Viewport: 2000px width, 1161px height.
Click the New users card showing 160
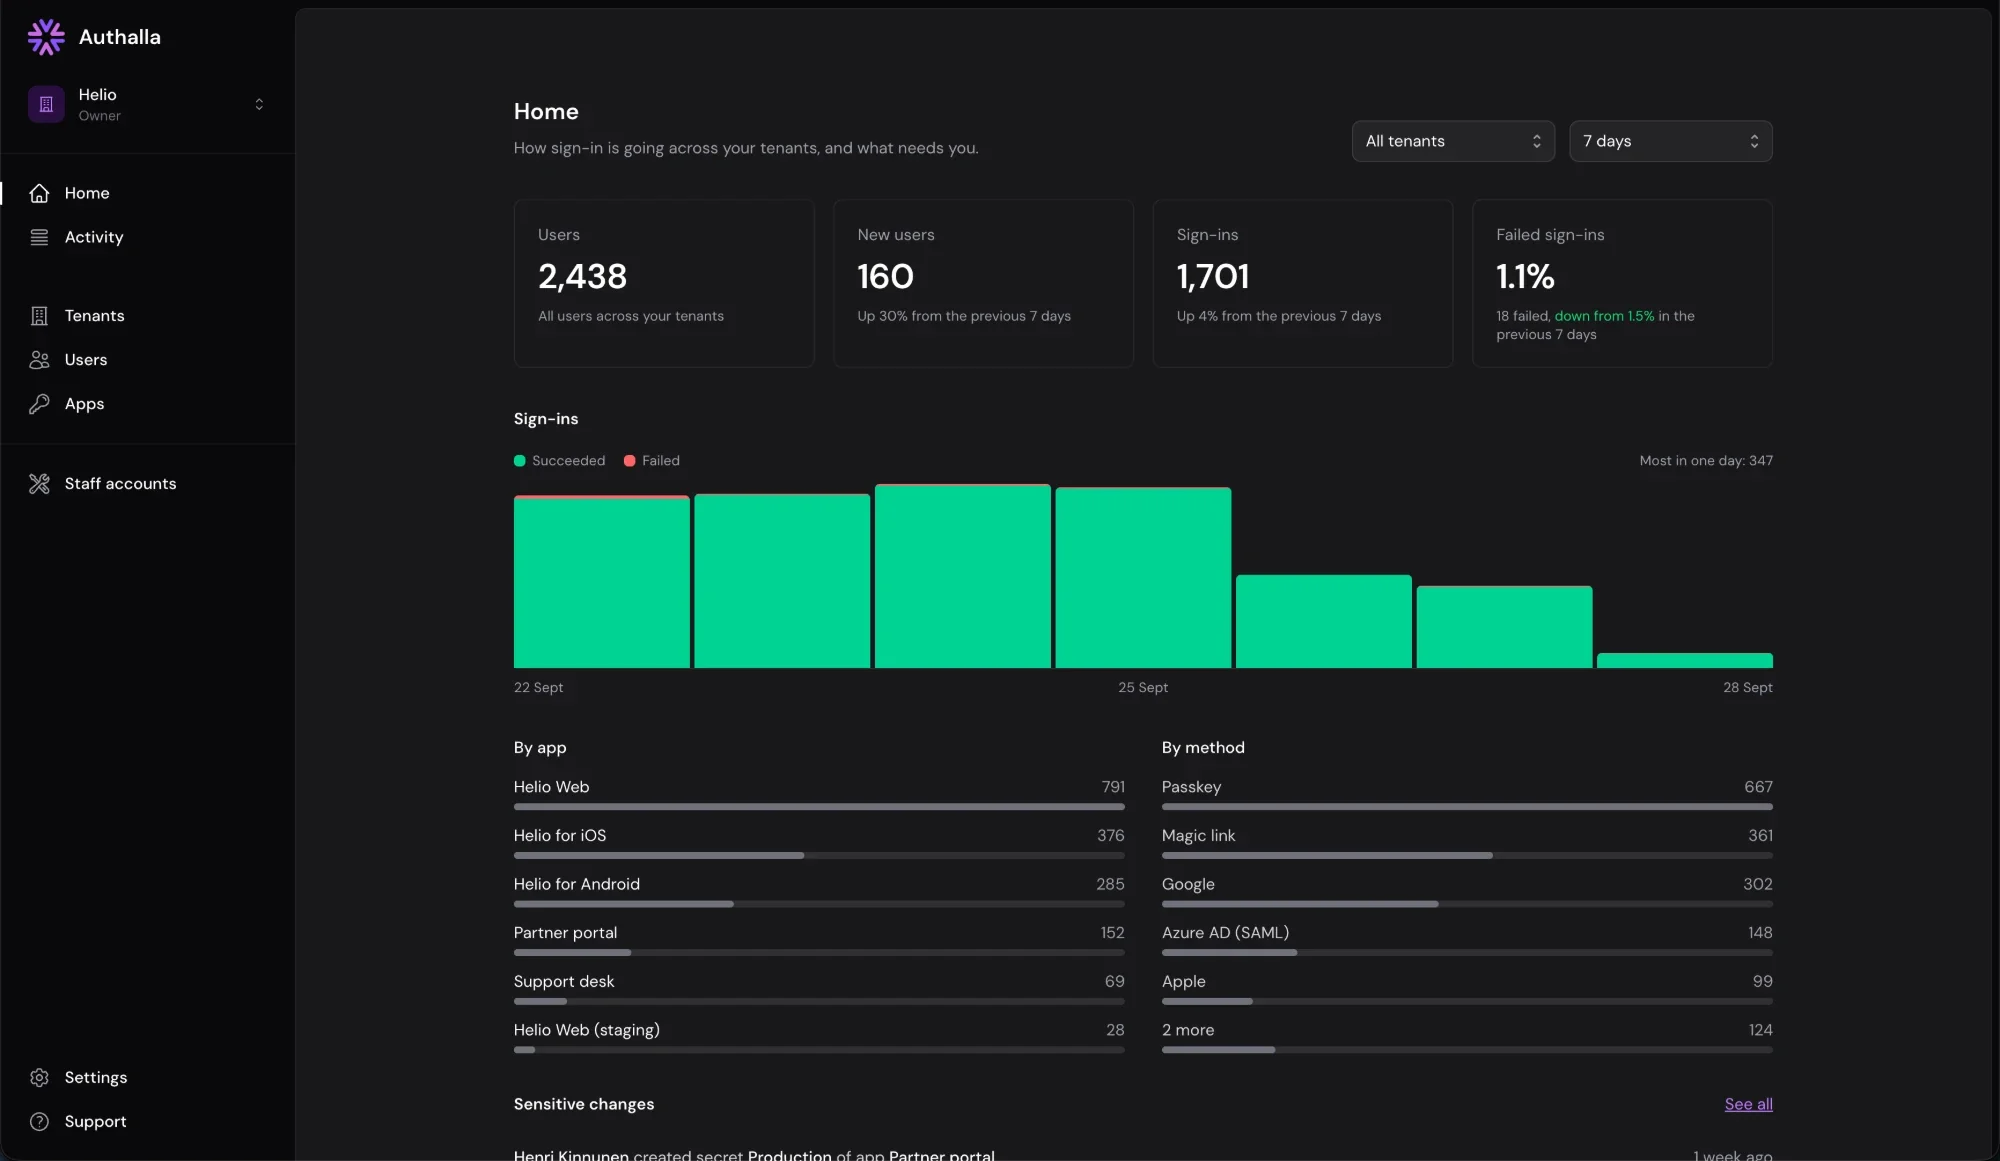pos(983,283)
